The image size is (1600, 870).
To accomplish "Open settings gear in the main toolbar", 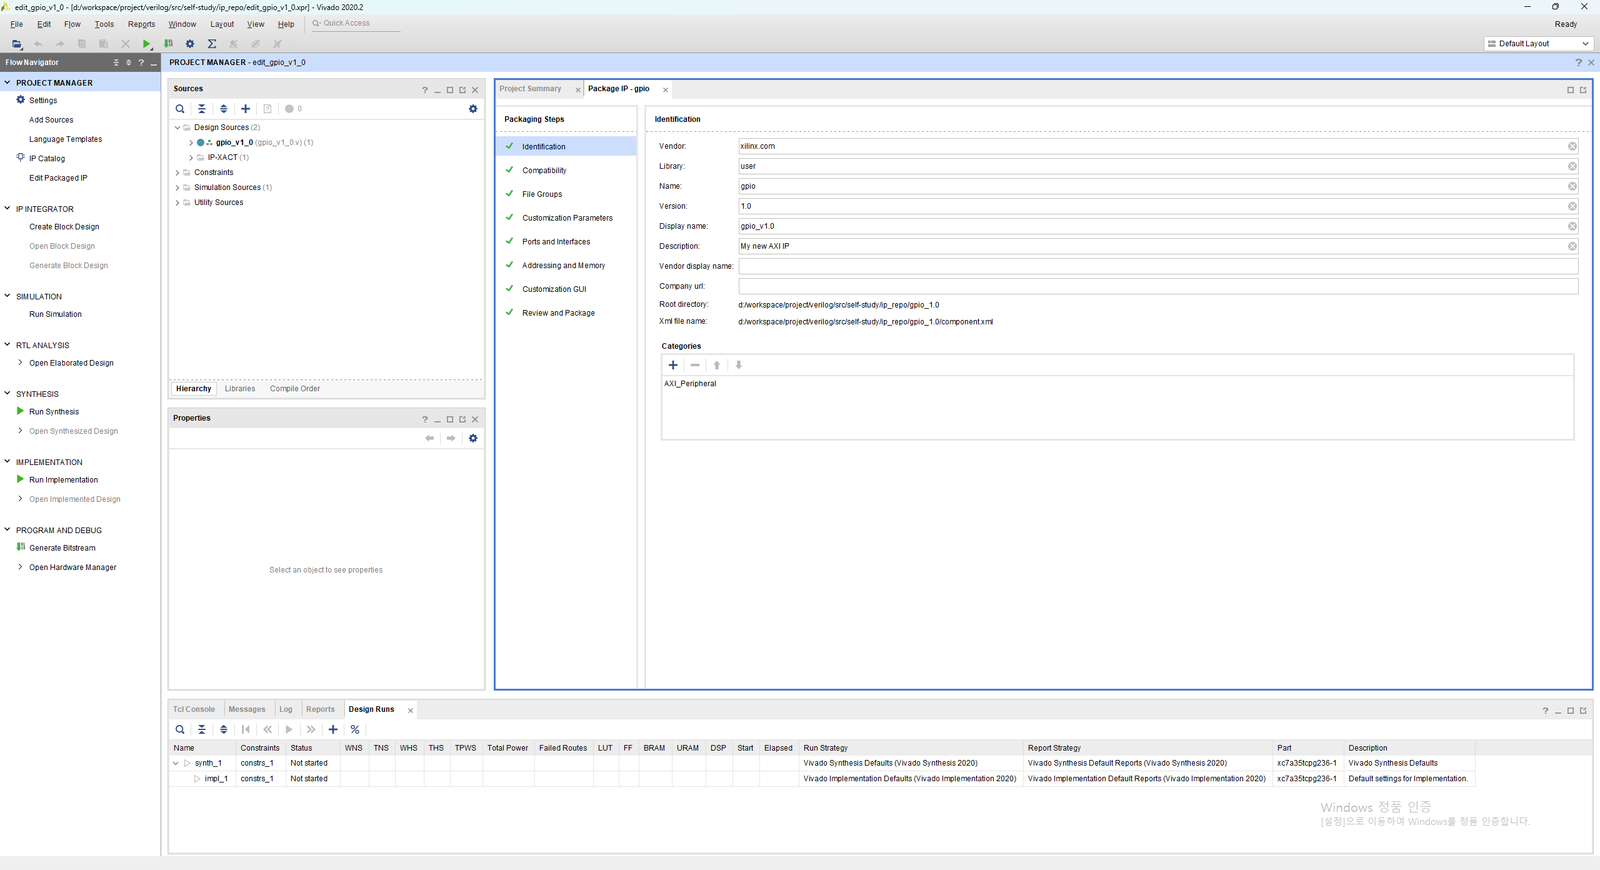I will tap(190, 44).
